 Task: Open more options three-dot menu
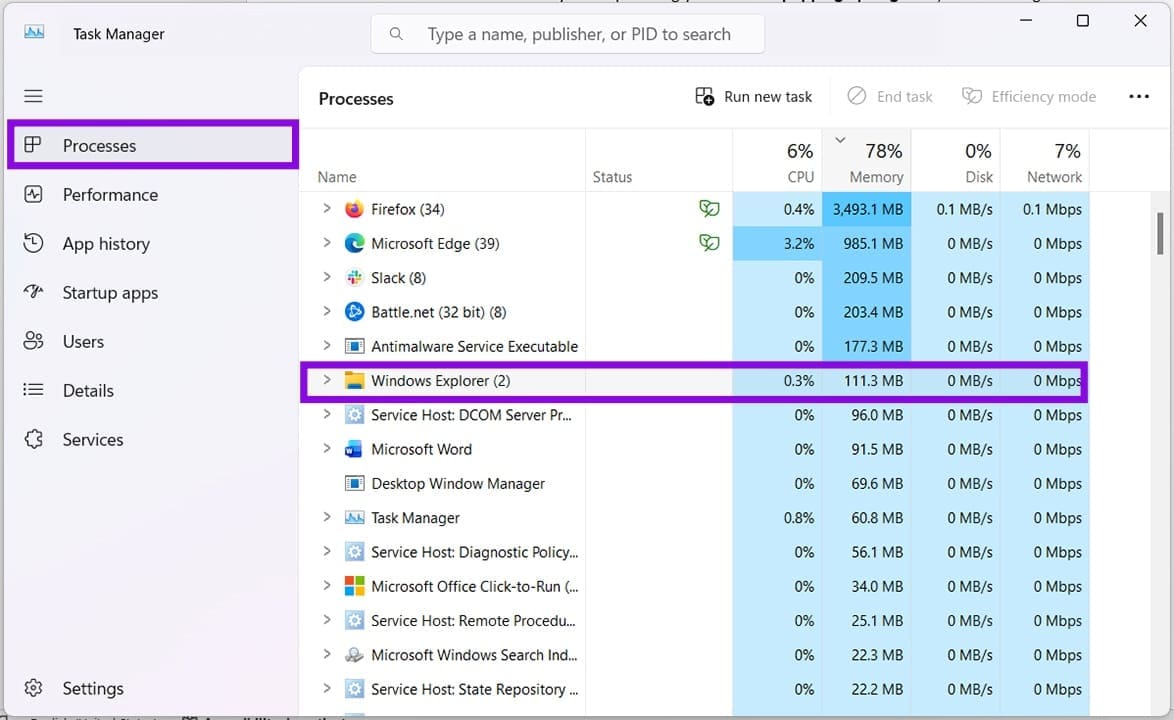[x=1139, y=97]
